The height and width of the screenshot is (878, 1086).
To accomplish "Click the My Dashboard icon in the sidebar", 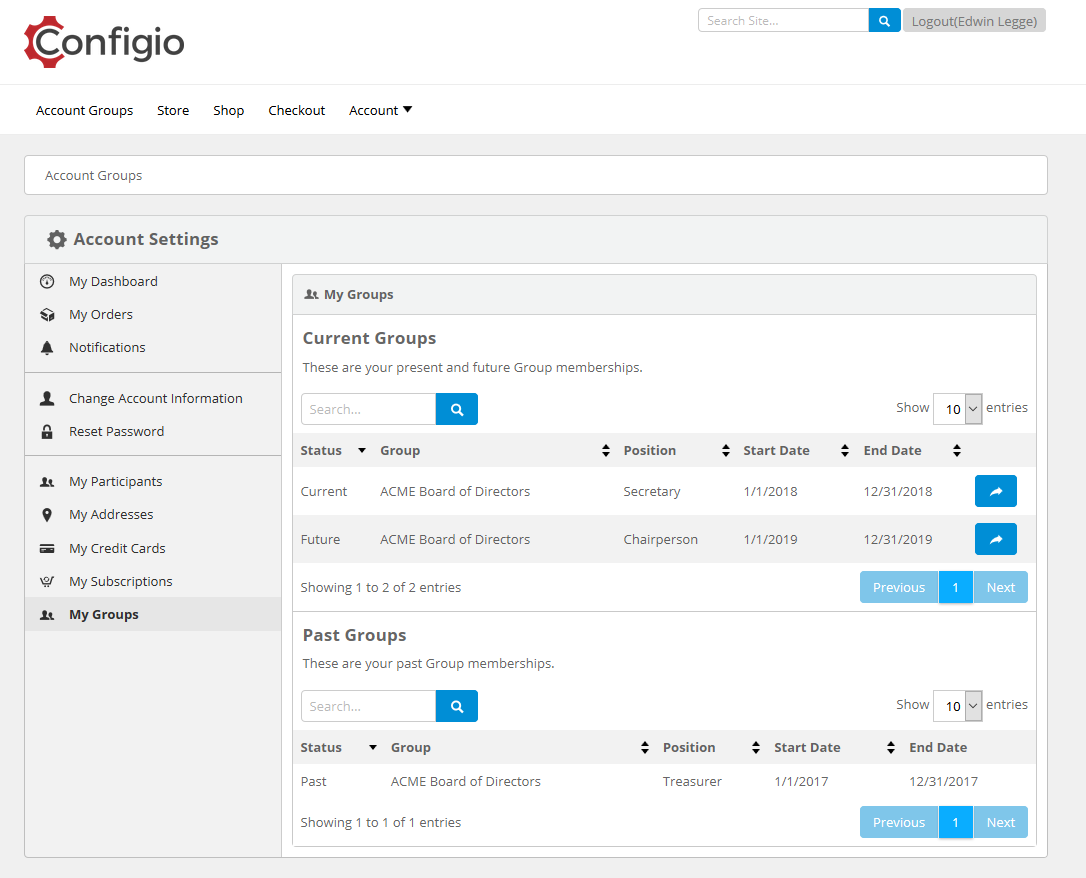I will coord(46,281).
